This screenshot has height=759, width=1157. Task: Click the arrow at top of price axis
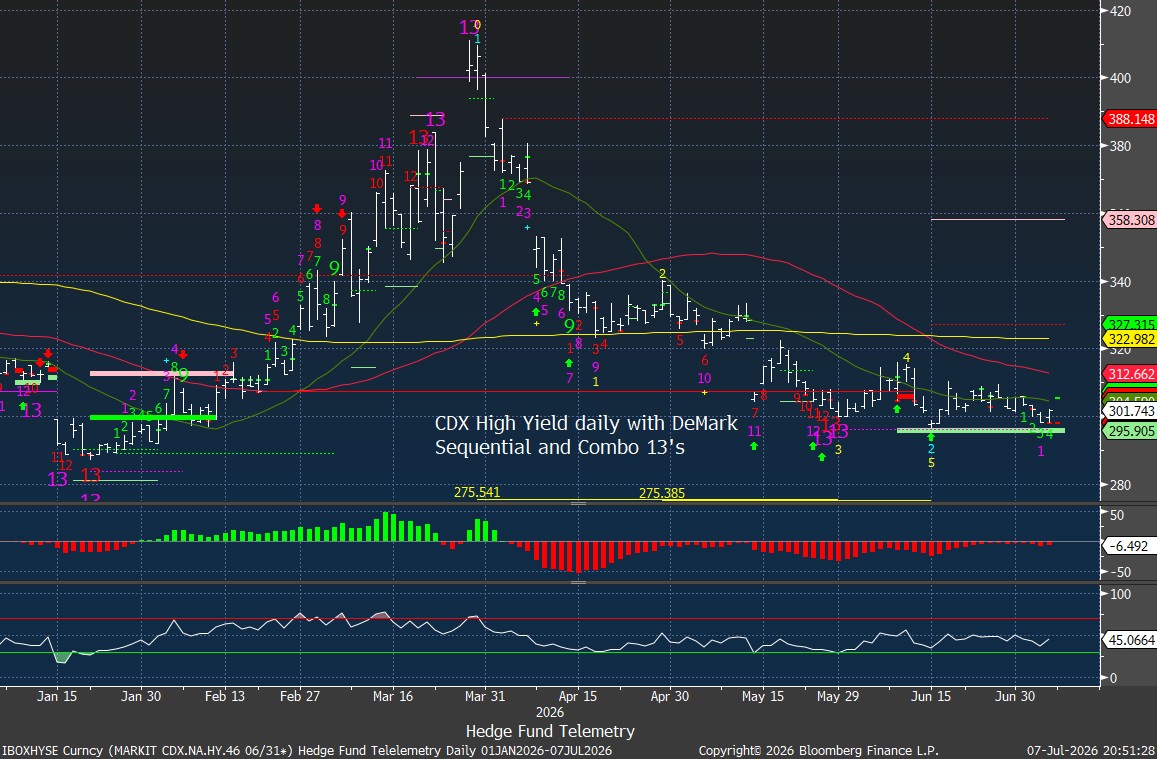click(1105, 10)
